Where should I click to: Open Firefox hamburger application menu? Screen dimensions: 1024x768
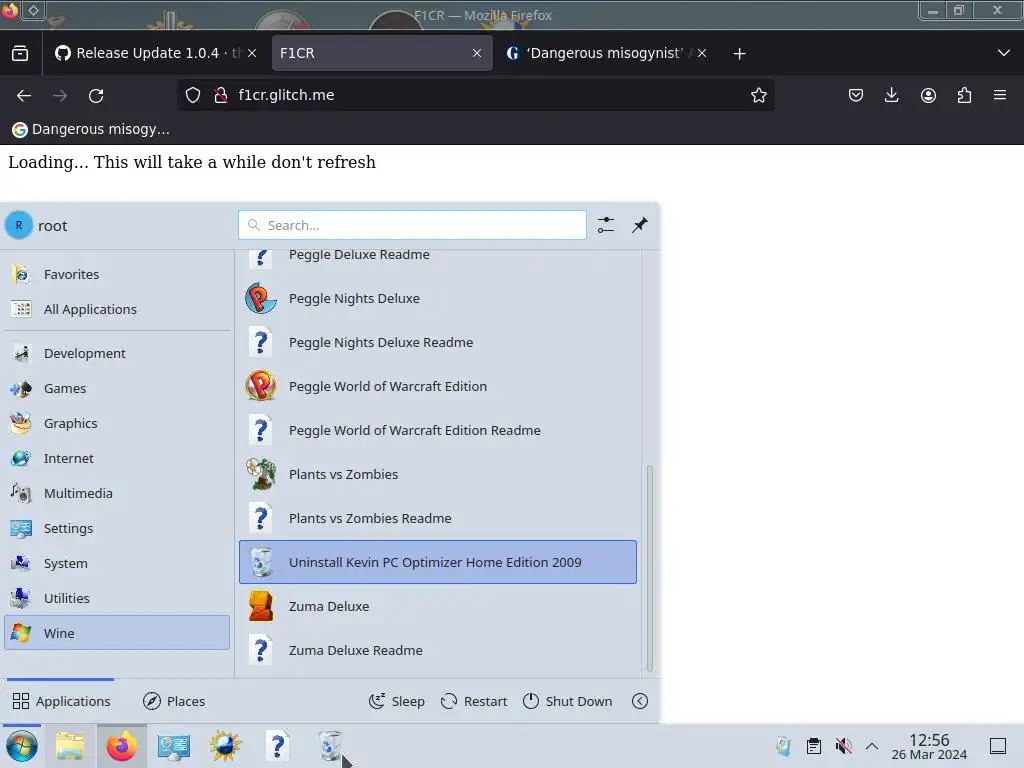click(x=1000, y=95)
